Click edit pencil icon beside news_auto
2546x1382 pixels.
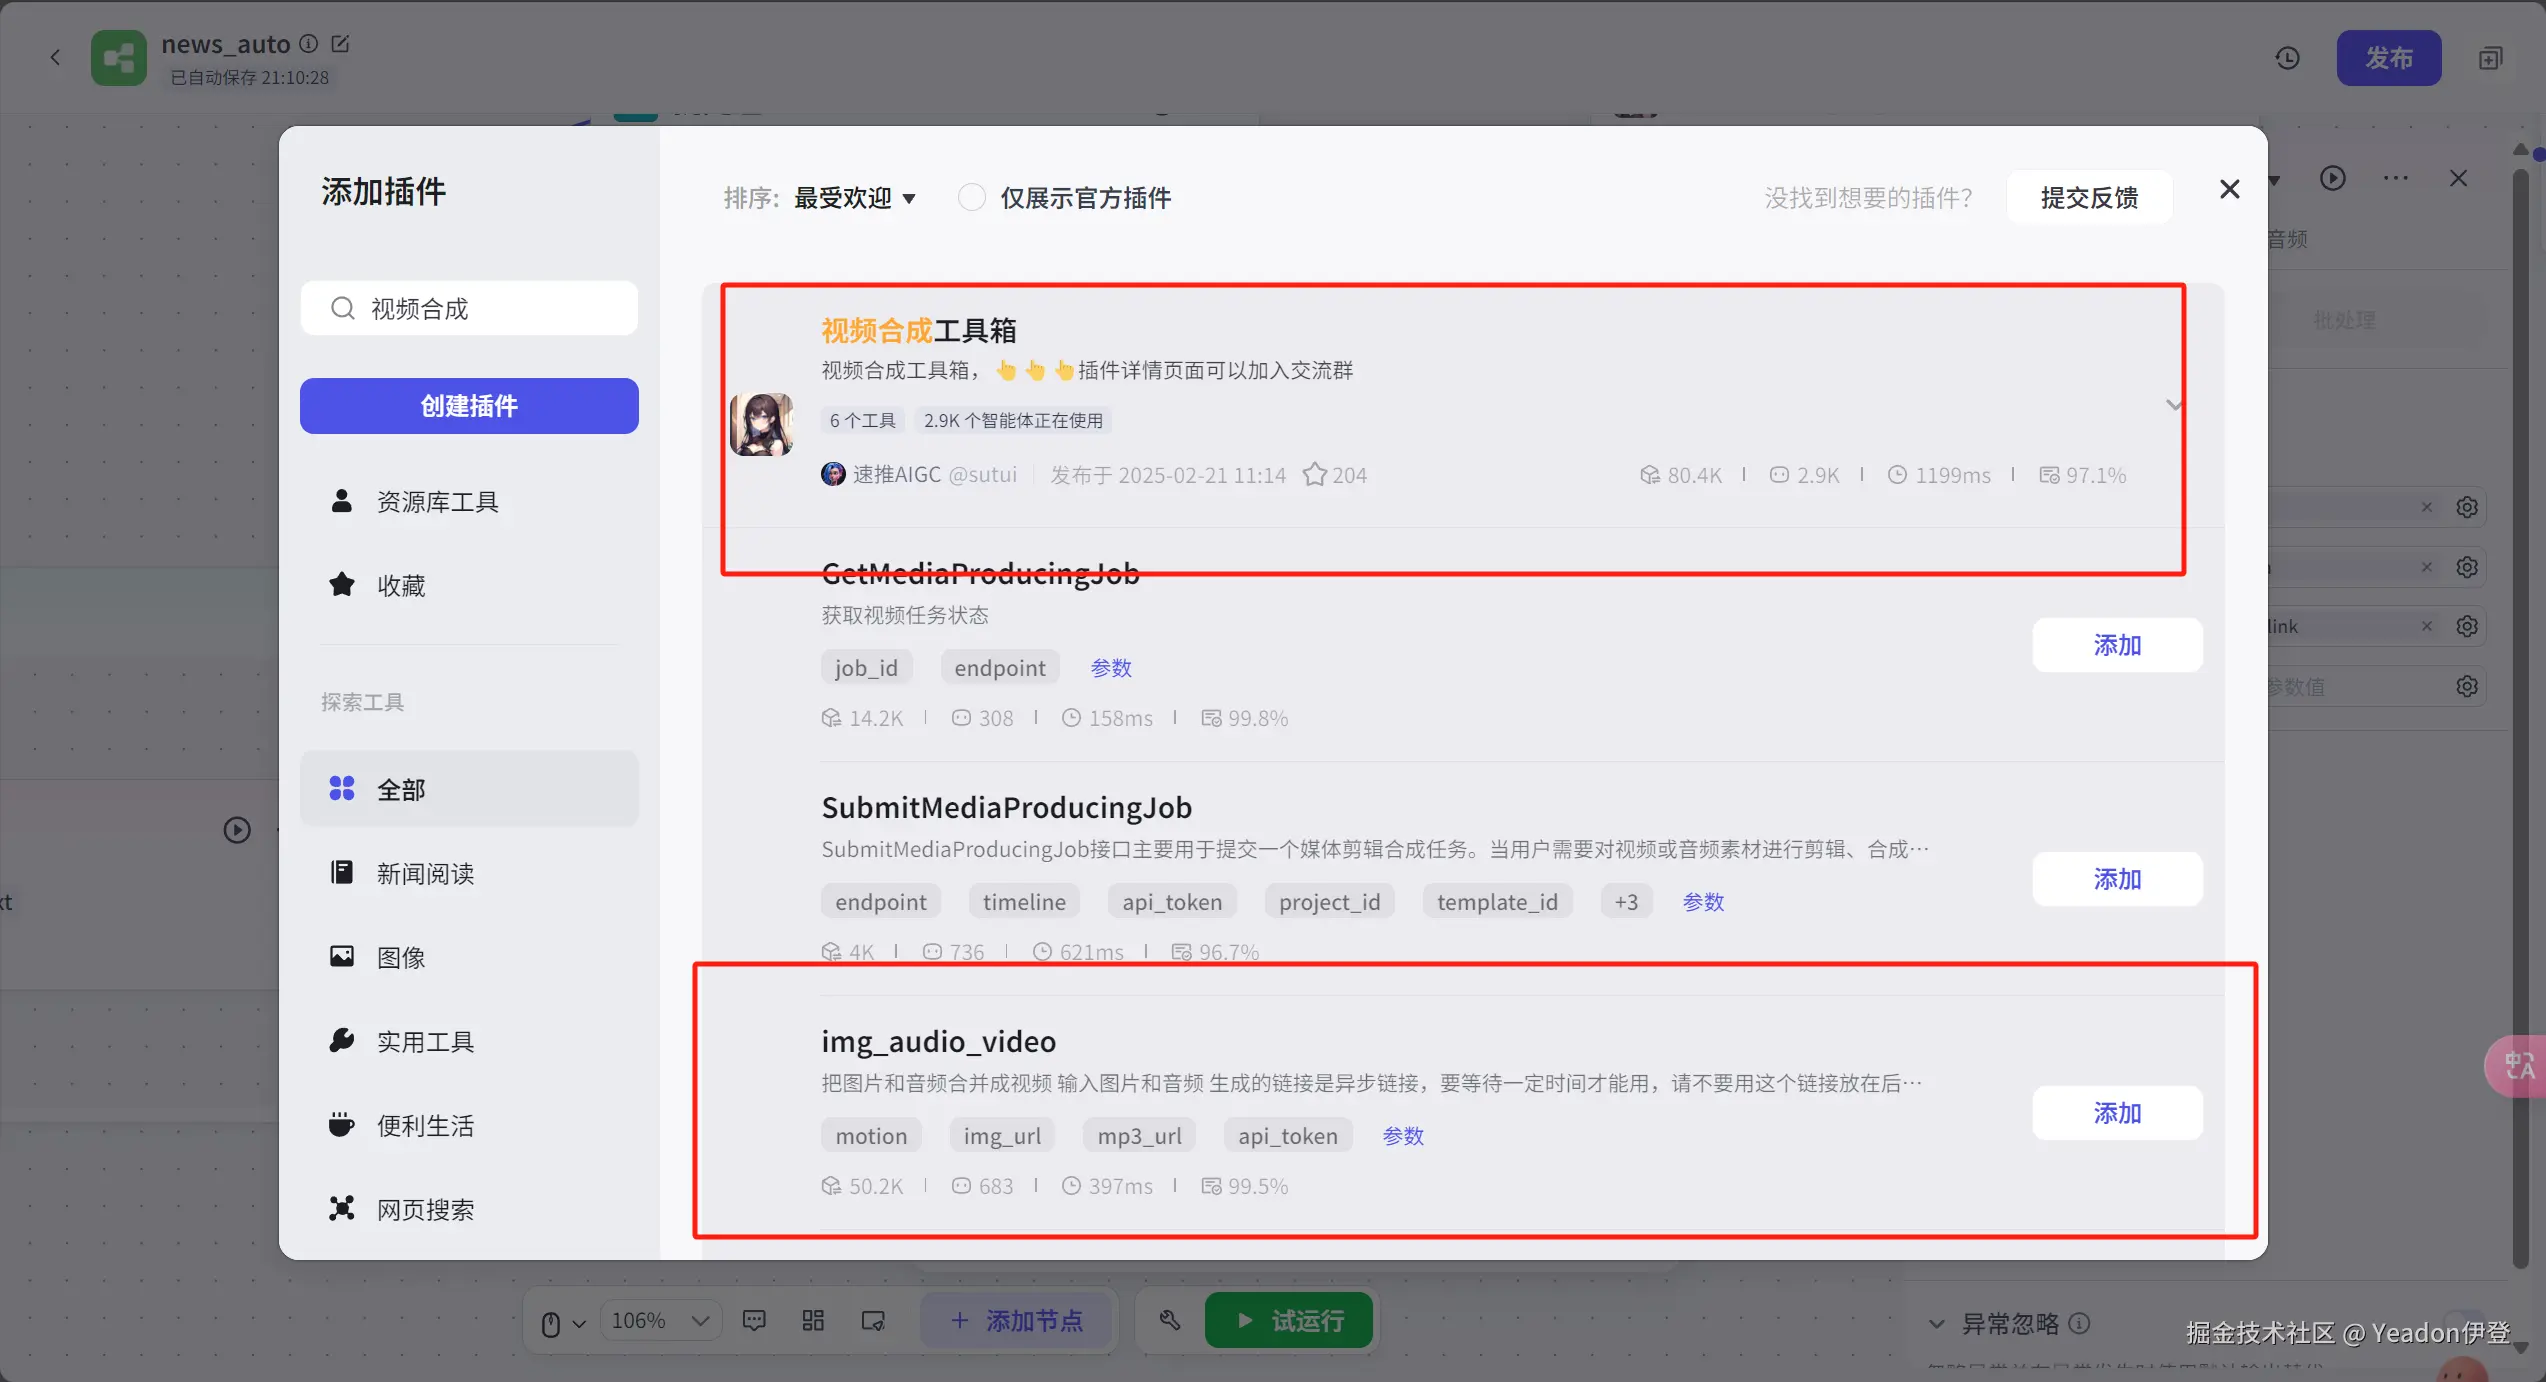[x=340, y=44]
